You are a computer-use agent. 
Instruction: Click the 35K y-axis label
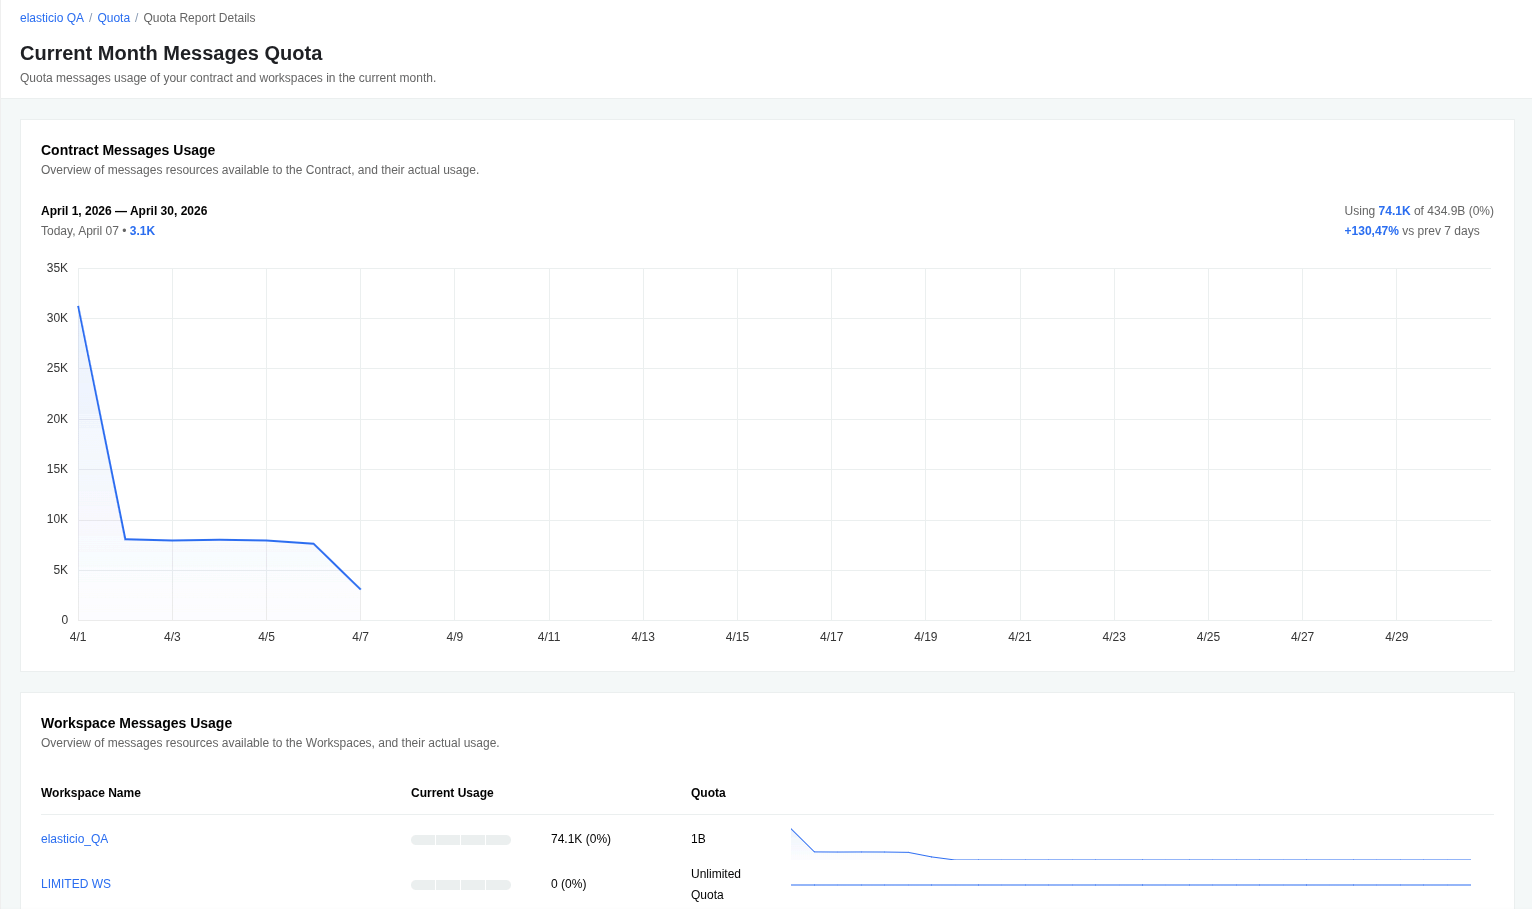pos(57,268)
